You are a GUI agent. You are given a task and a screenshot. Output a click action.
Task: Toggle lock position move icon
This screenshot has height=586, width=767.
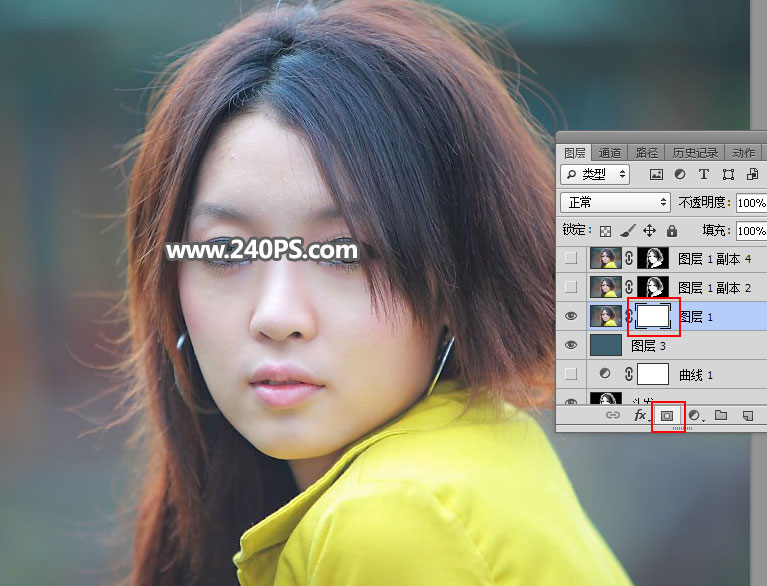click(x=649, y=230)
